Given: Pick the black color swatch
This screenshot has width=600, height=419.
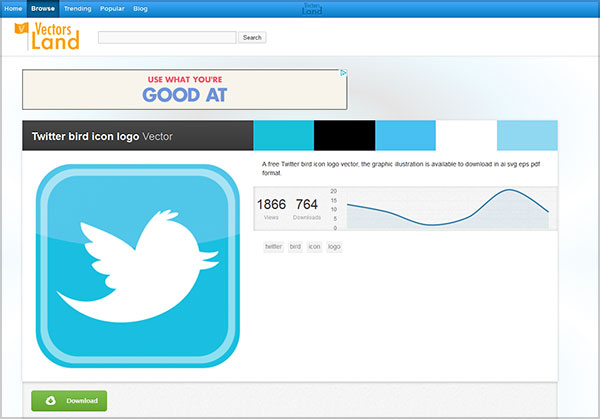Looking at the screenshot, I should coord(344,135).
